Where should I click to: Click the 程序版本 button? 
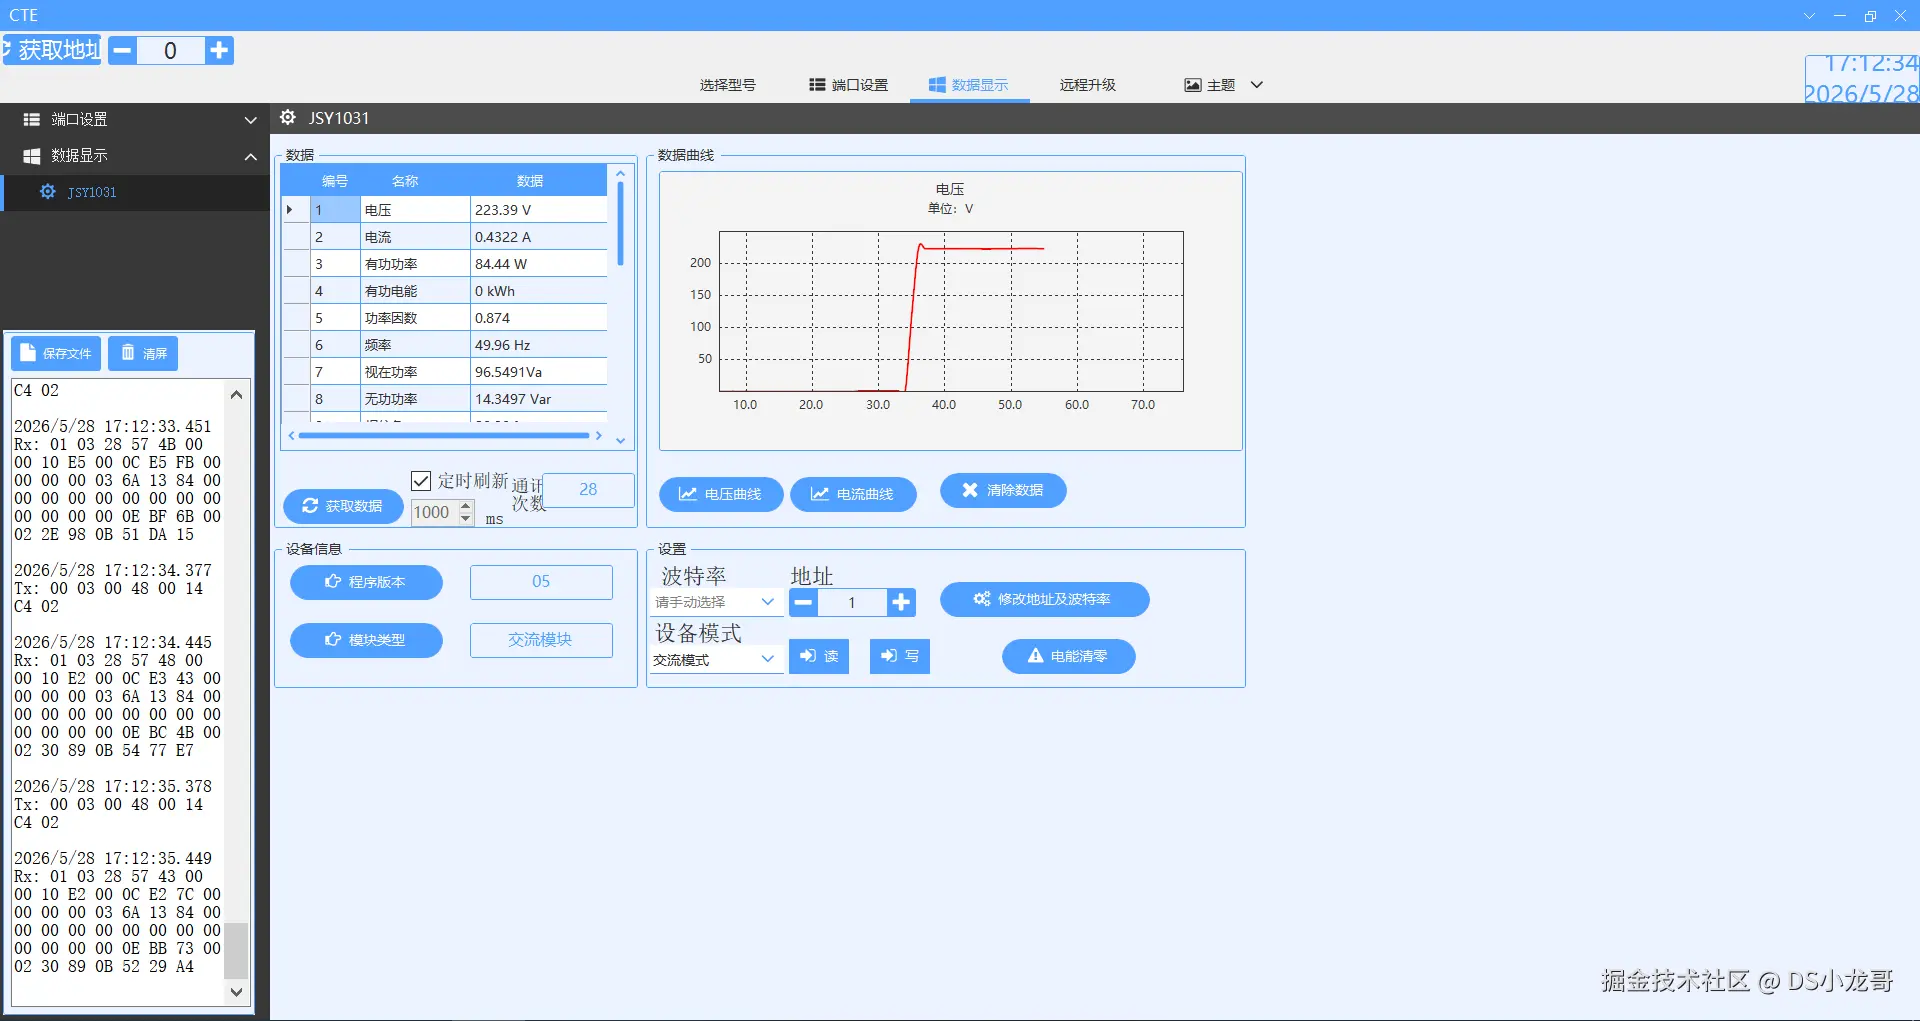tap(366, 582)
